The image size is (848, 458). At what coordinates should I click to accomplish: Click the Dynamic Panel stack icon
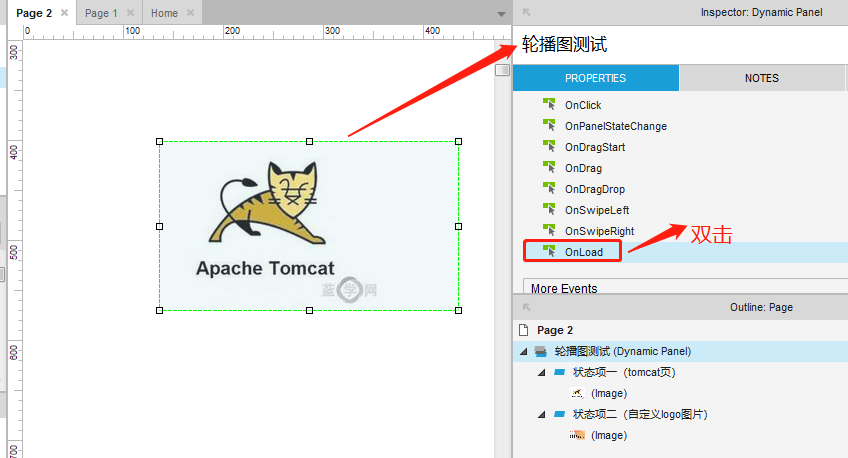click(540, 351)
